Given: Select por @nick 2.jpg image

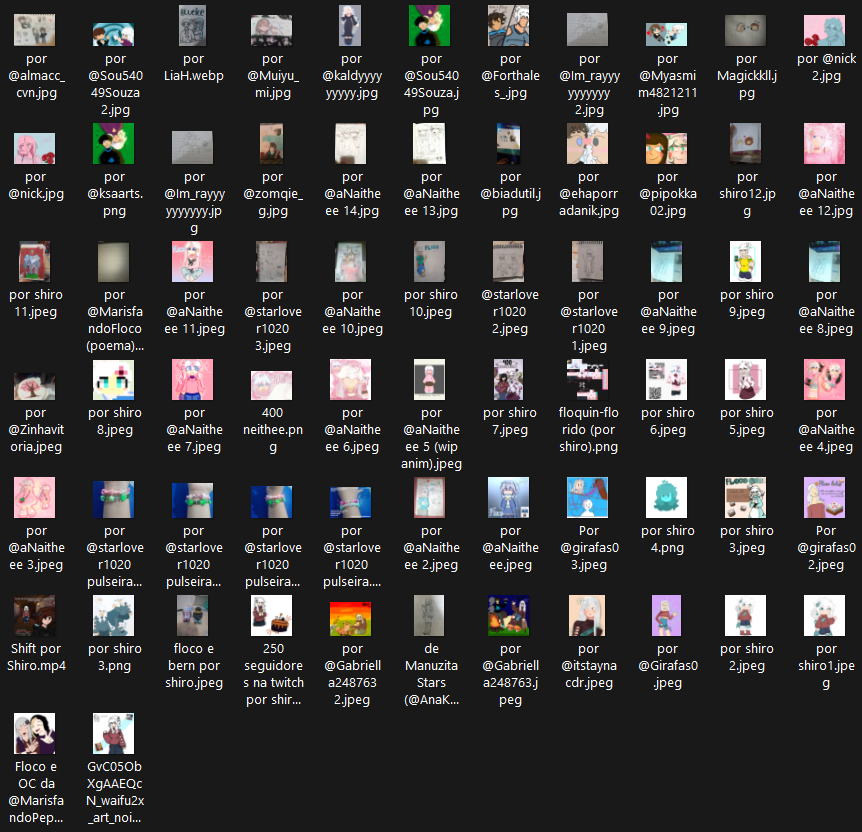Looking at the screenshot, I should [825, 30].
